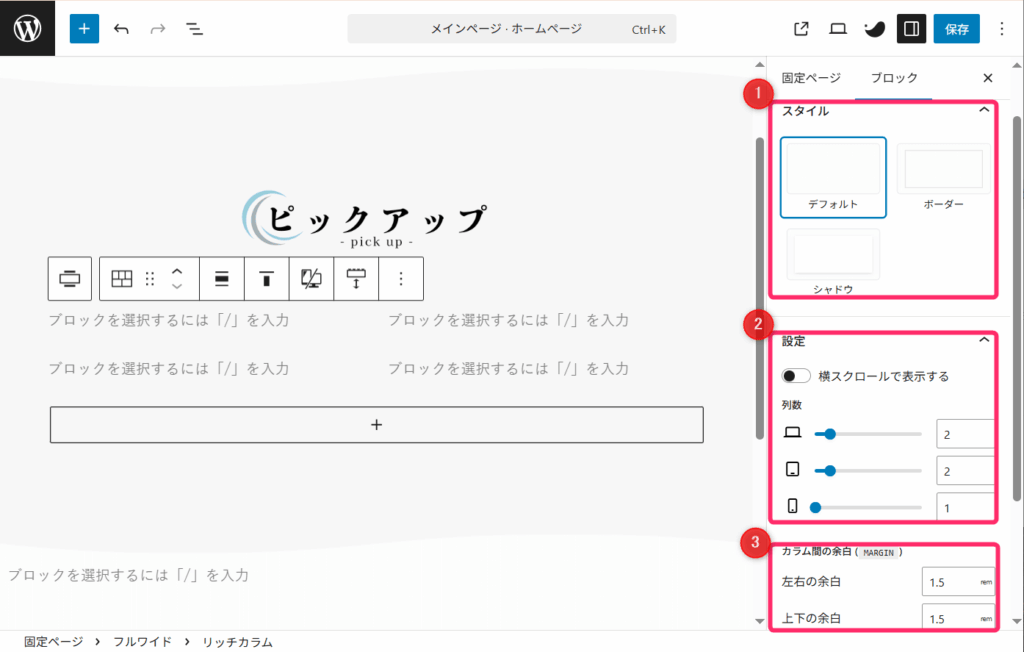
Task: Open the editor options three-dot menu
Action: tap(1002, 29)
